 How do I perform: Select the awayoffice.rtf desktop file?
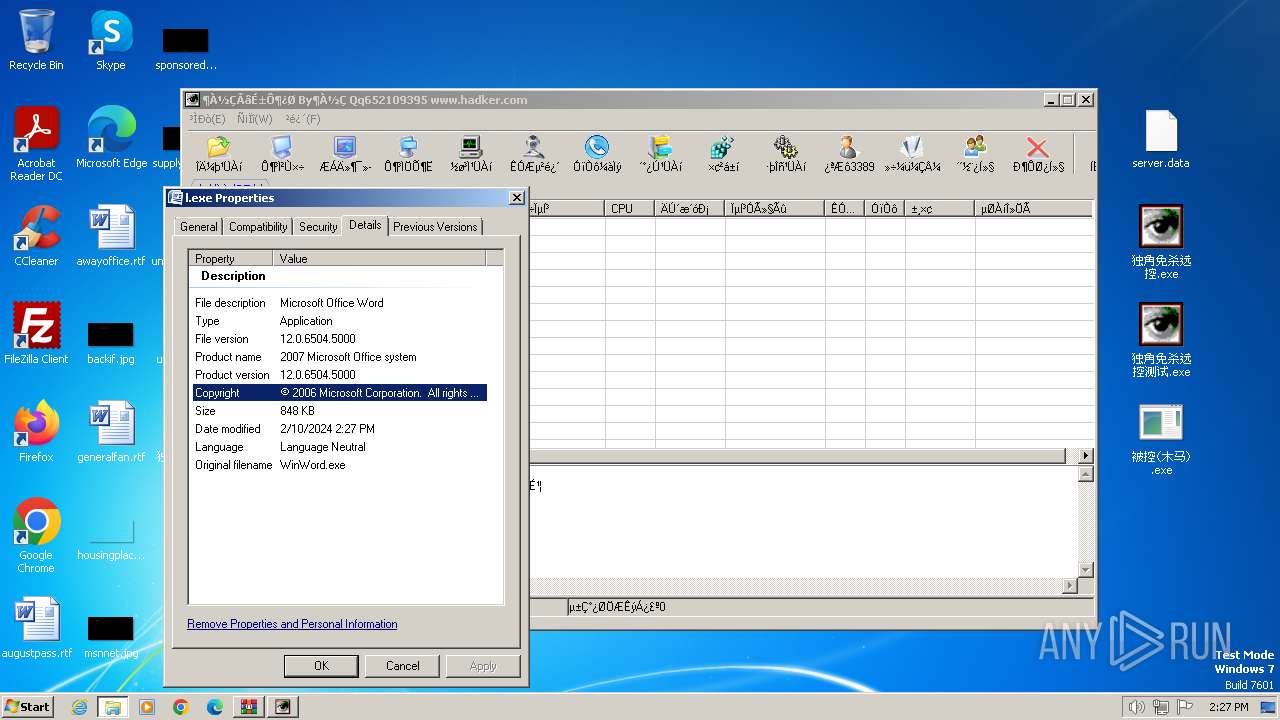pos(111,235)
